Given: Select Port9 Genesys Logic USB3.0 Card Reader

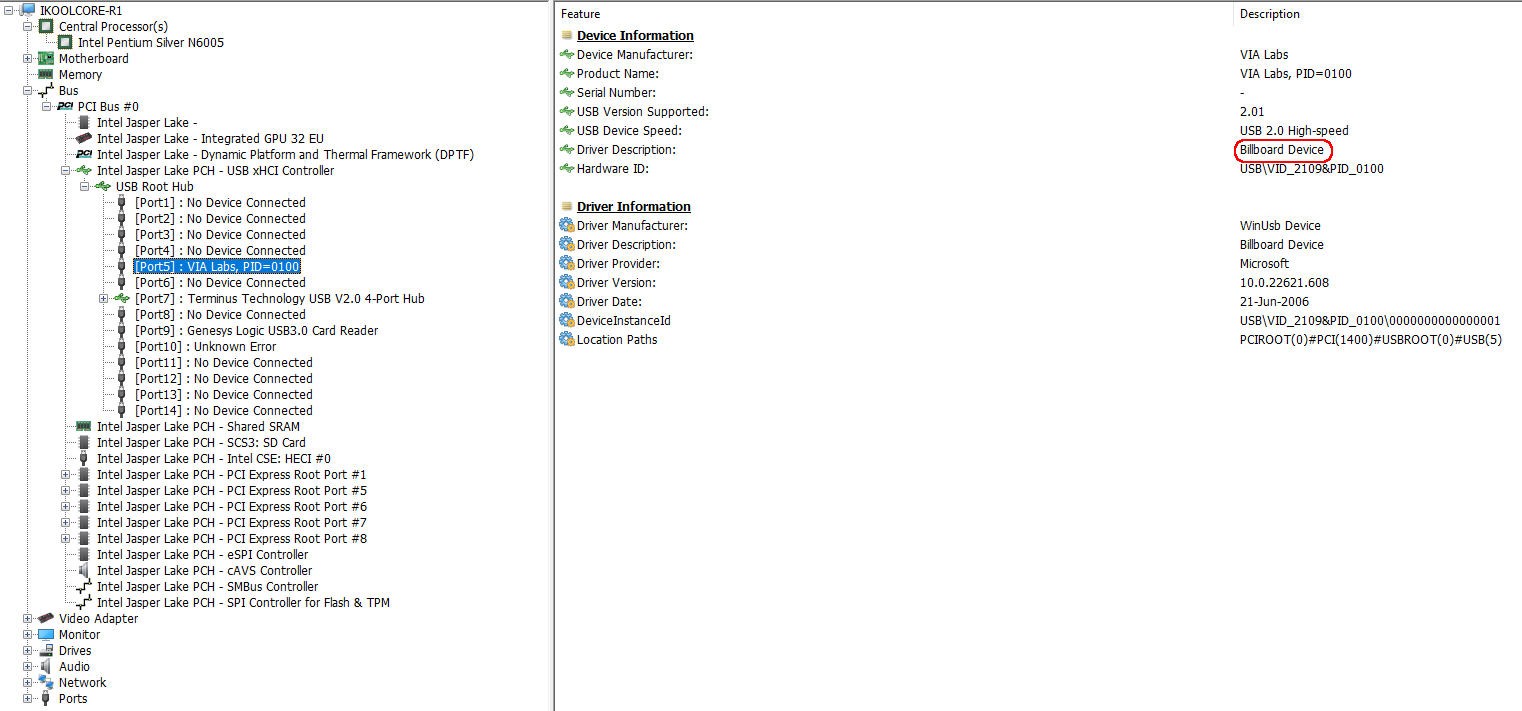Looking at the screenshot, I should coord(256,330).
